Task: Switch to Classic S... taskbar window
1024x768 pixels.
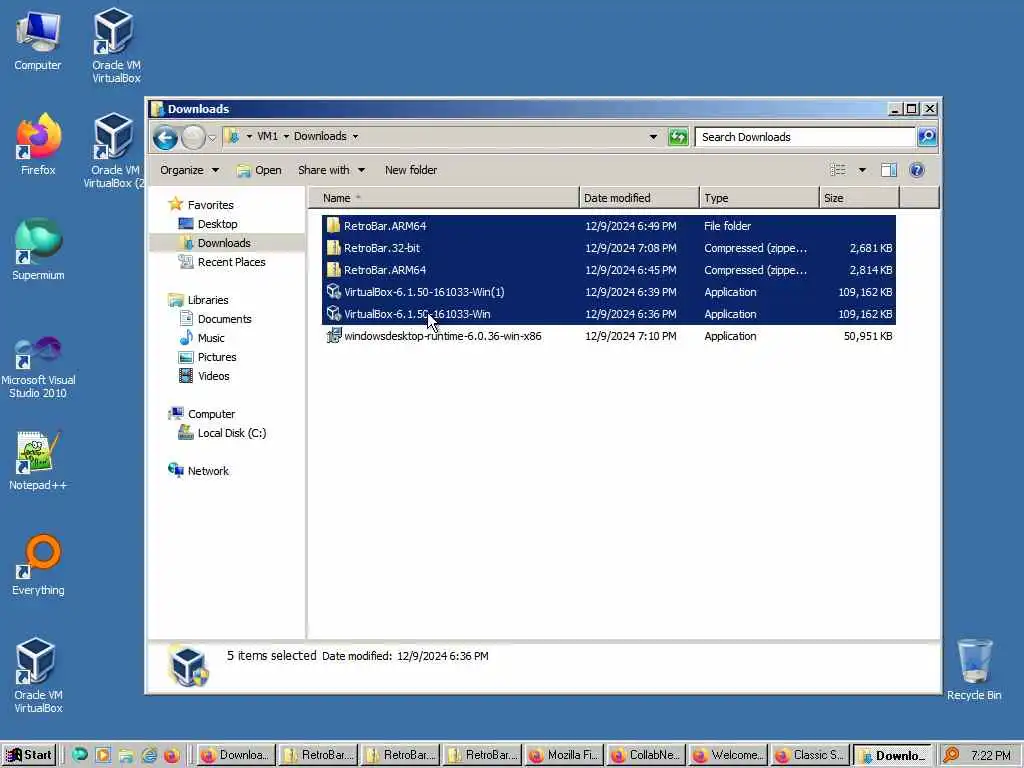Action: point(810,755)
